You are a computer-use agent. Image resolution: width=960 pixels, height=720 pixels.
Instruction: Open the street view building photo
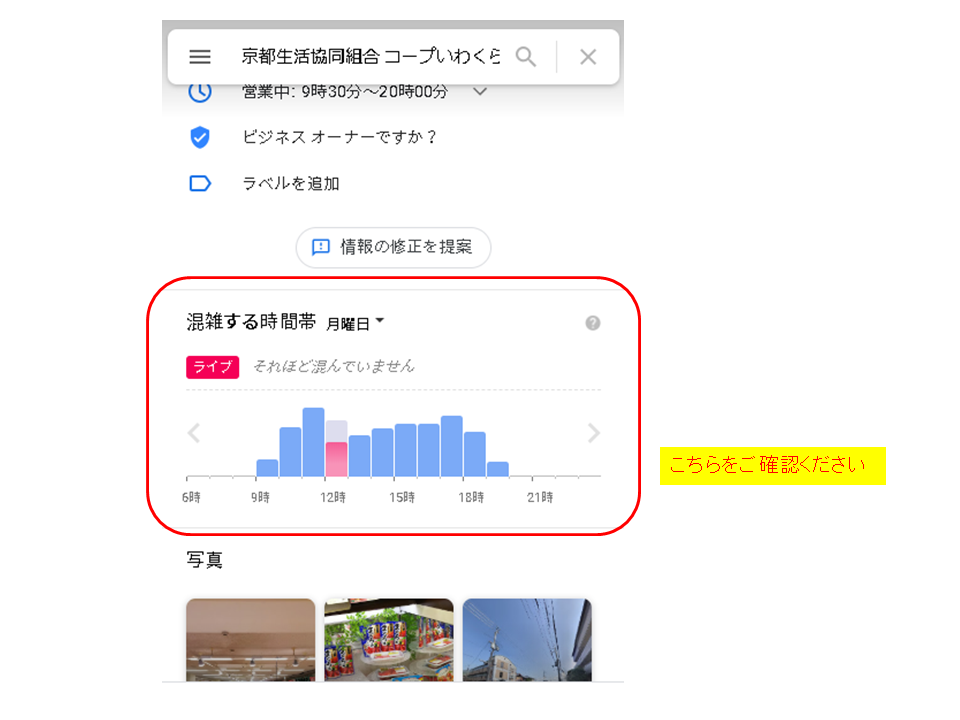527,640
